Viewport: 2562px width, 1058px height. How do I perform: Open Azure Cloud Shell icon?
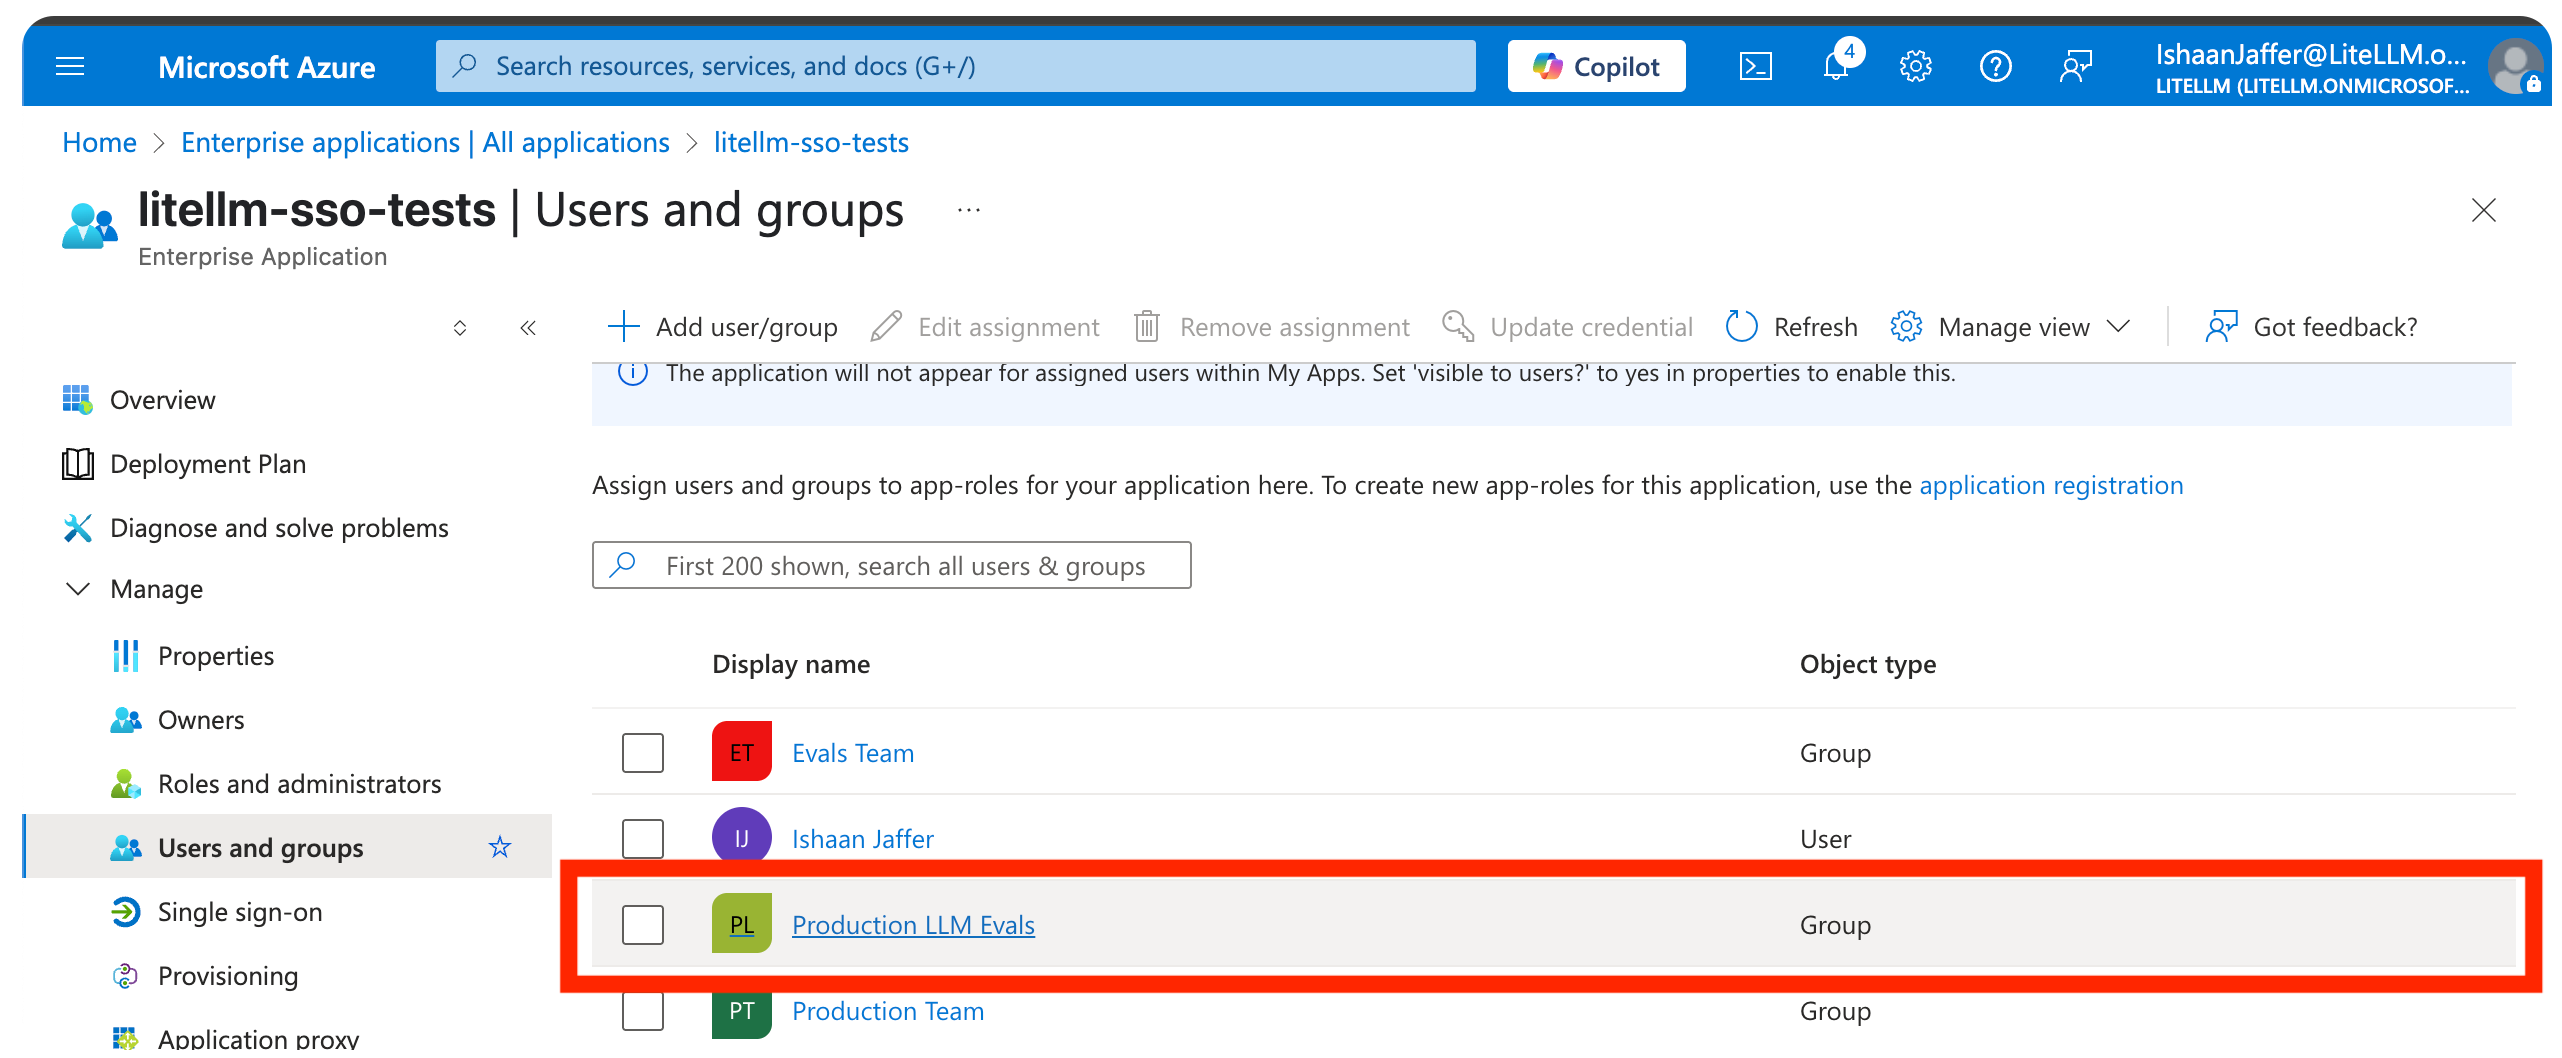[1756, 67]
